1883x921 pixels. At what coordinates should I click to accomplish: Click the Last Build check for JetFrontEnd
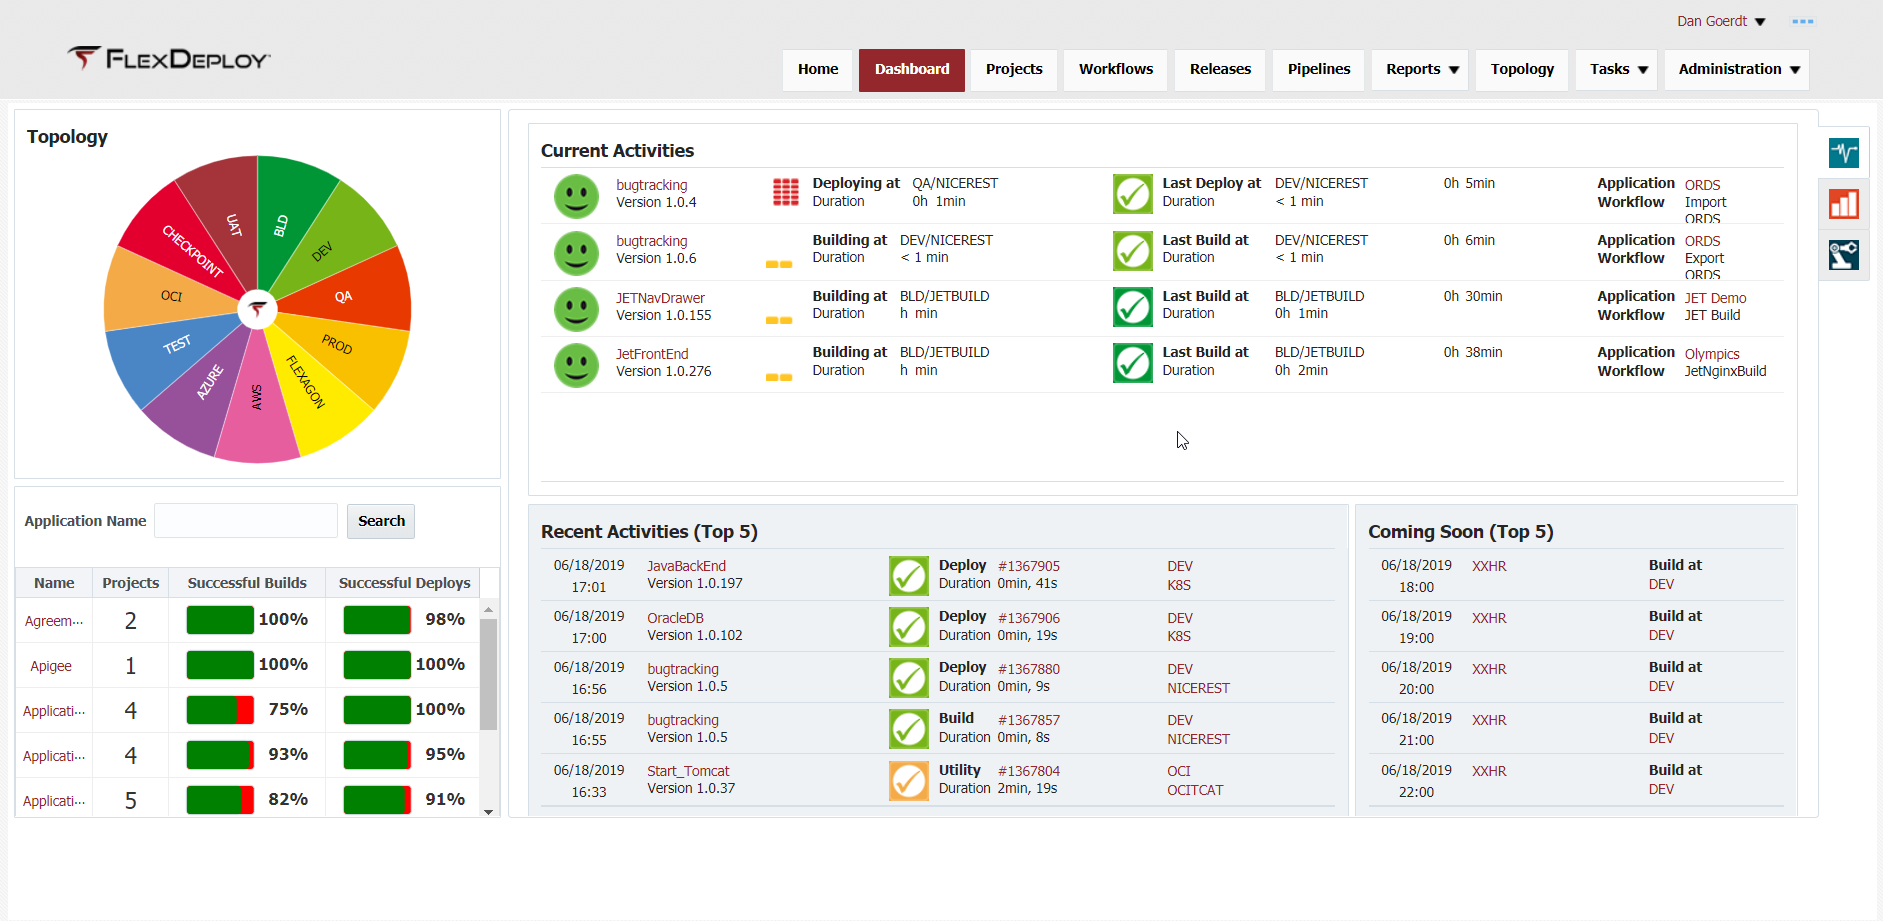1133,363
